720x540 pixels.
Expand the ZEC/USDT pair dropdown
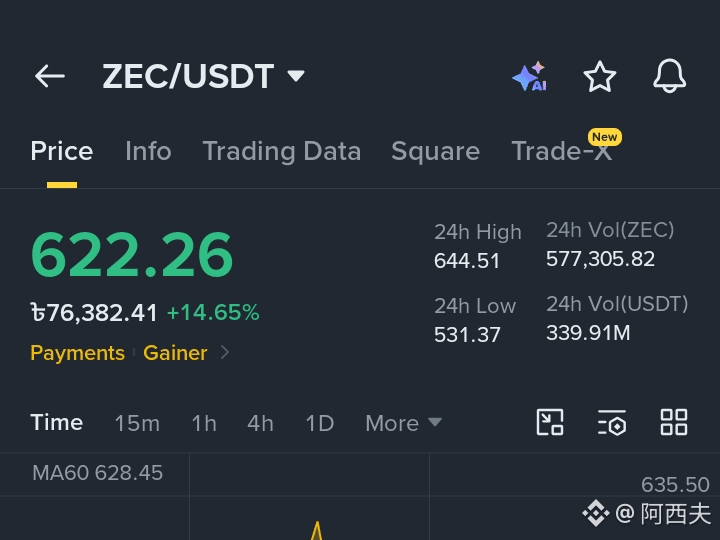[x=296, y=76]
